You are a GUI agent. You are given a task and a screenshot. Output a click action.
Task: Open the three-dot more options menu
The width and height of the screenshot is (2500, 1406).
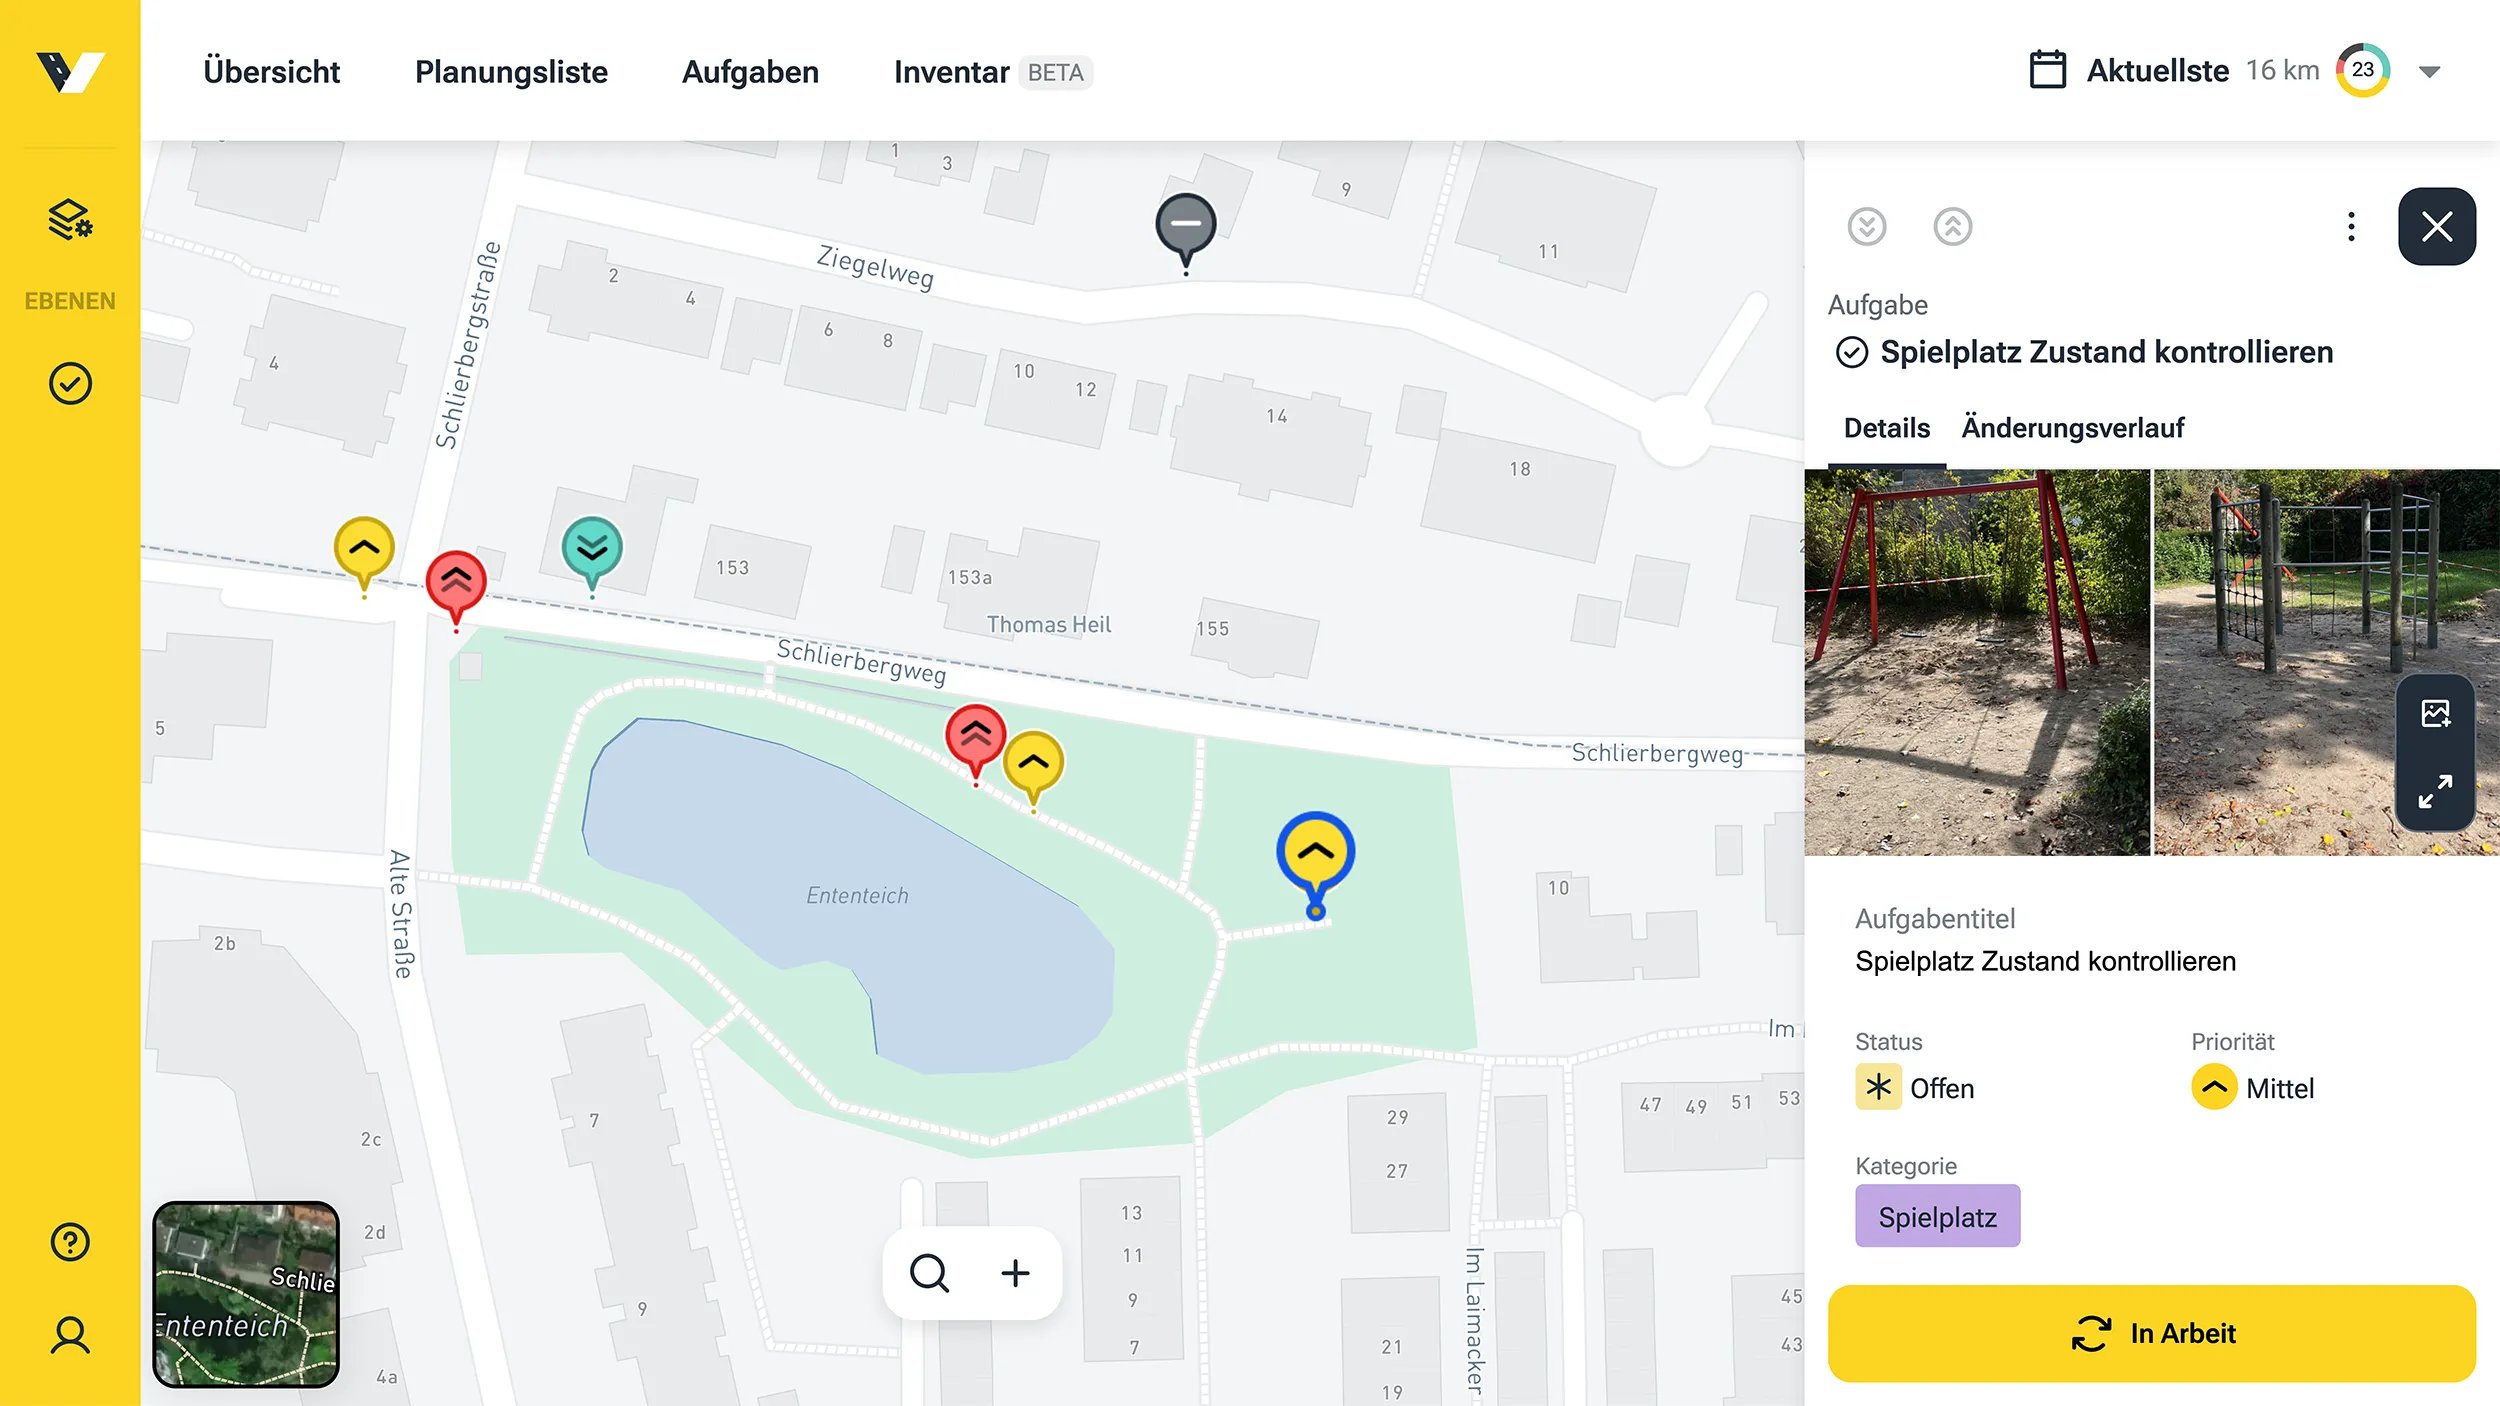pos(2351,227)
